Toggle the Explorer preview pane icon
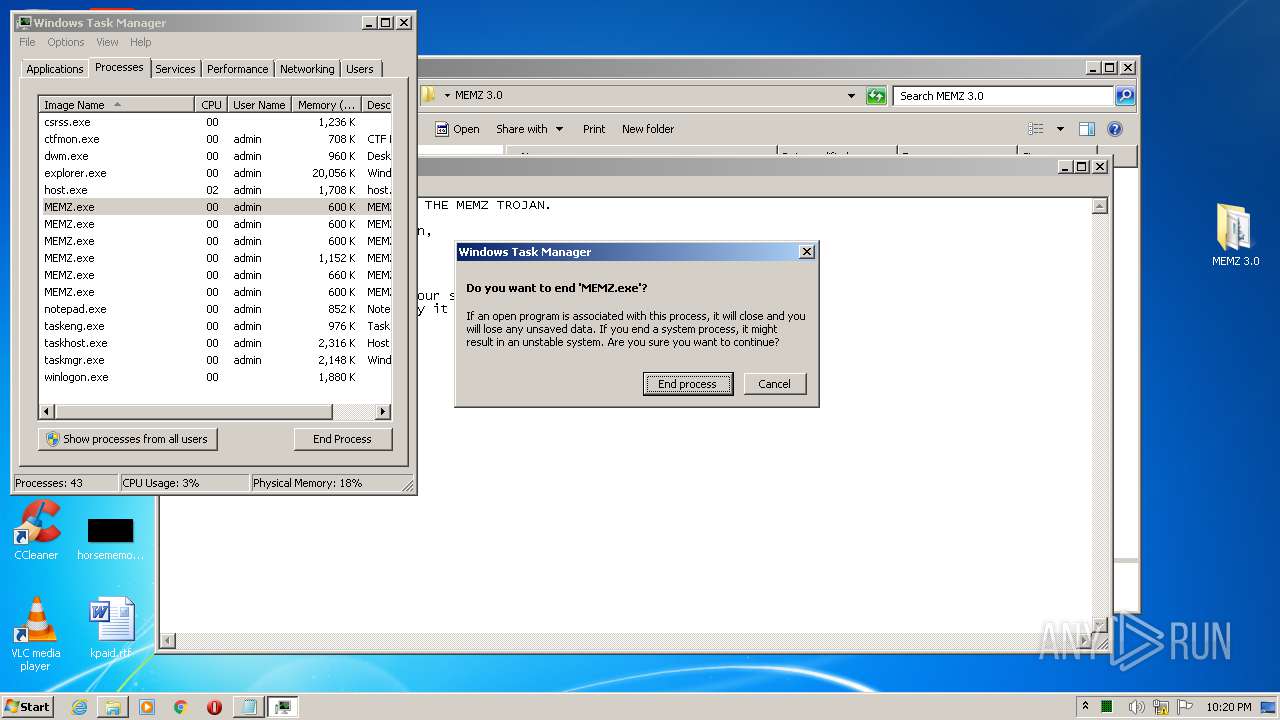The height and width of the screenshot is (720, 1280). point(1087,129)
